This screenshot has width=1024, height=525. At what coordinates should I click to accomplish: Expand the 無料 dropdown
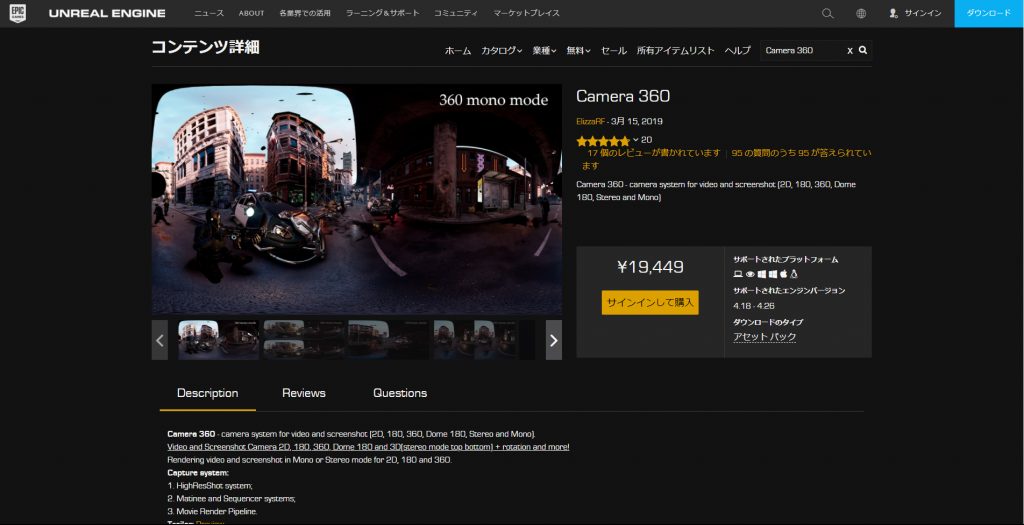578,50
